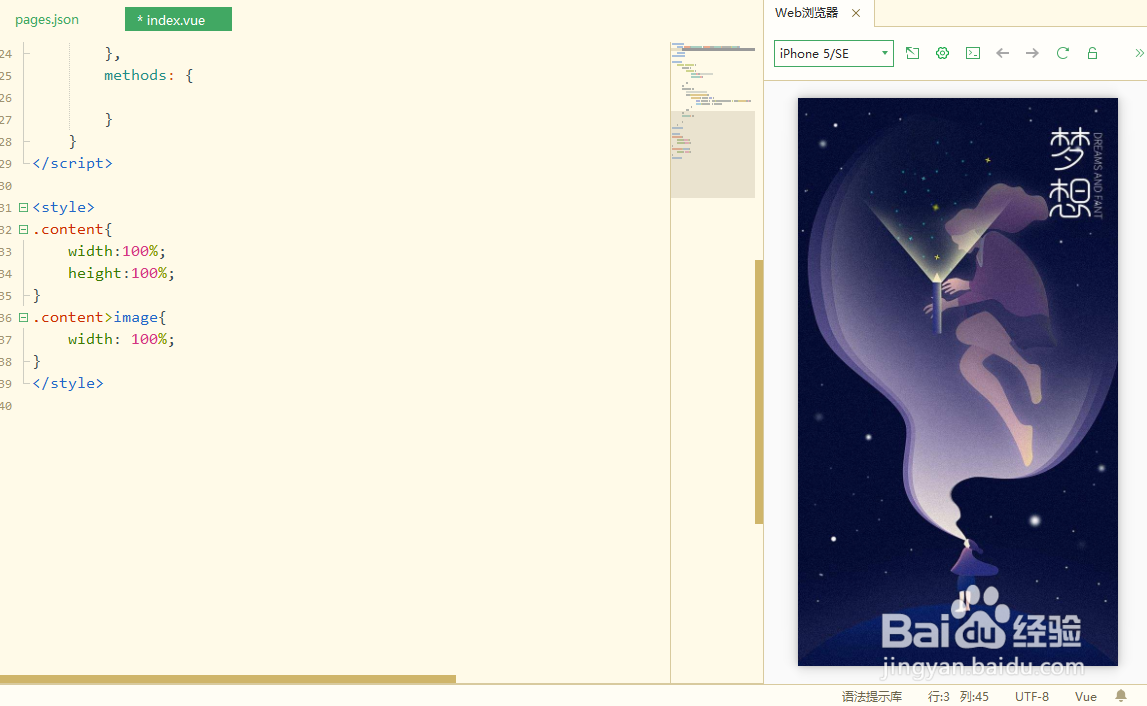The width and height of the screenshot is (1147, 706).
Task: Click the rotate-screen icon in browser toolbar
Action: pyautogui.click(x=912, y=53)
